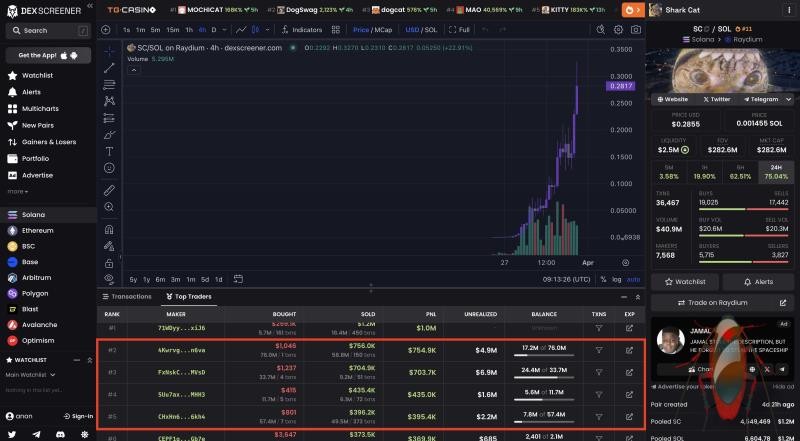
Task: Select the 24H stats period
Action: (776, 172)
